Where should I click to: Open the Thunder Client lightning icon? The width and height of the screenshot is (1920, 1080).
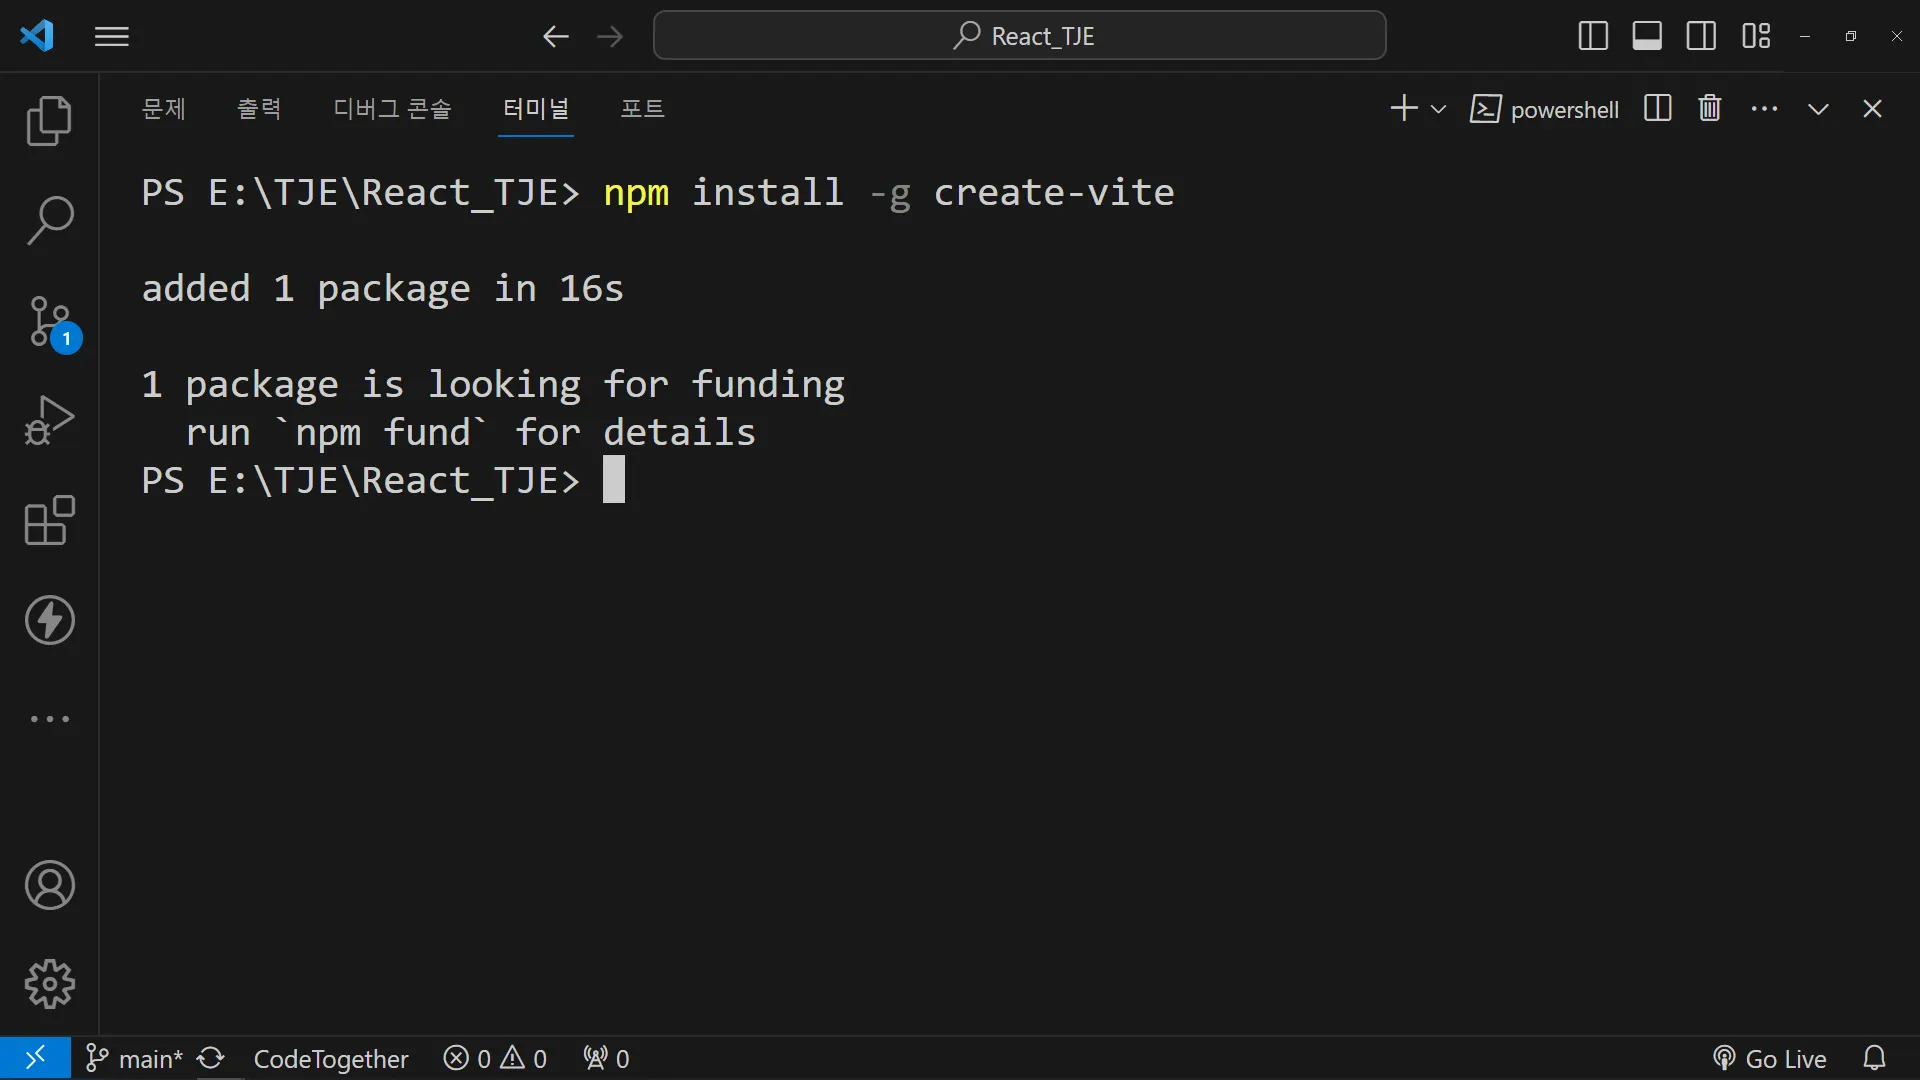(49, 620)
